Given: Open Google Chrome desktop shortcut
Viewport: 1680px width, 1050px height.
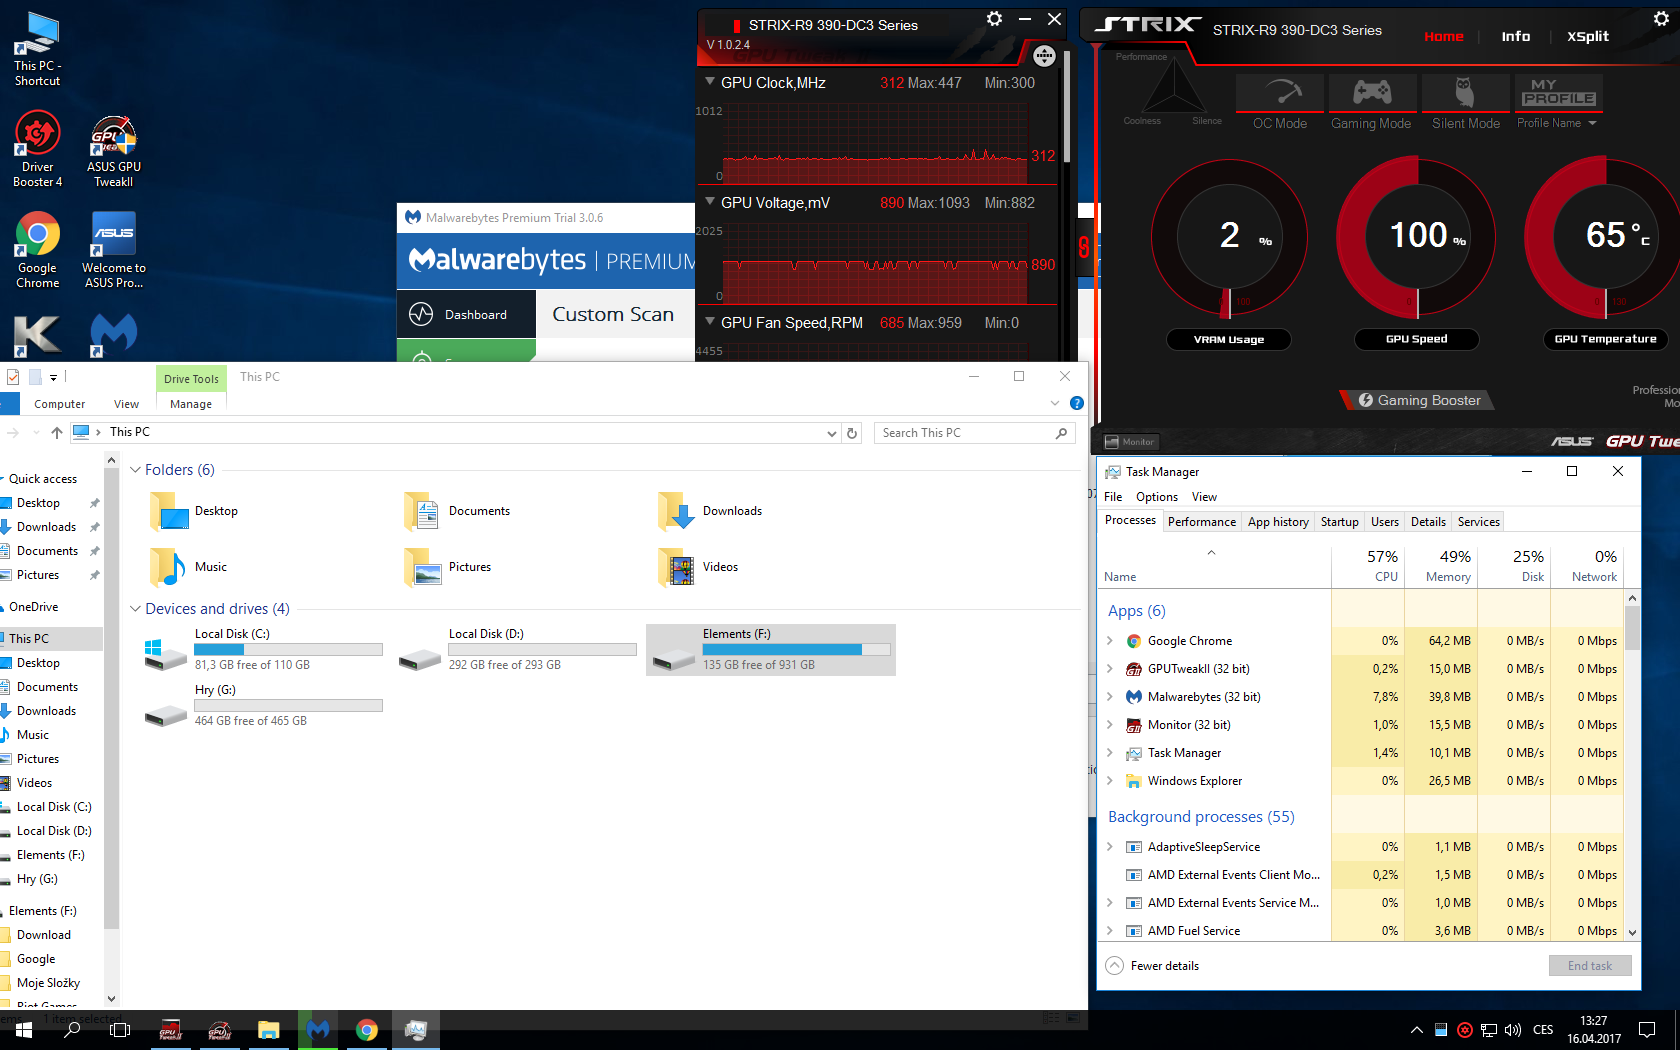Looking at the screenshot, I should pyautogui.click(x=37, y=250).
